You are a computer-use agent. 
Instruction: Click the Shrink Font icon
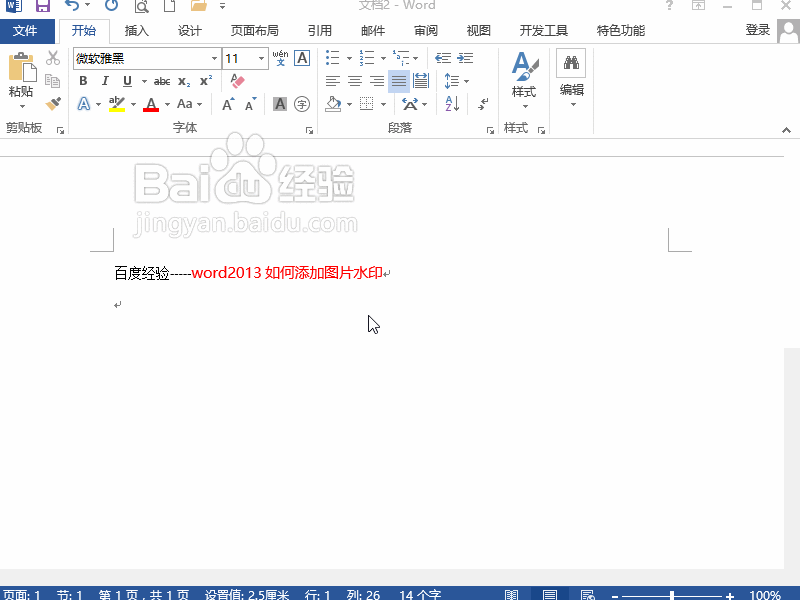click(251, 104)
